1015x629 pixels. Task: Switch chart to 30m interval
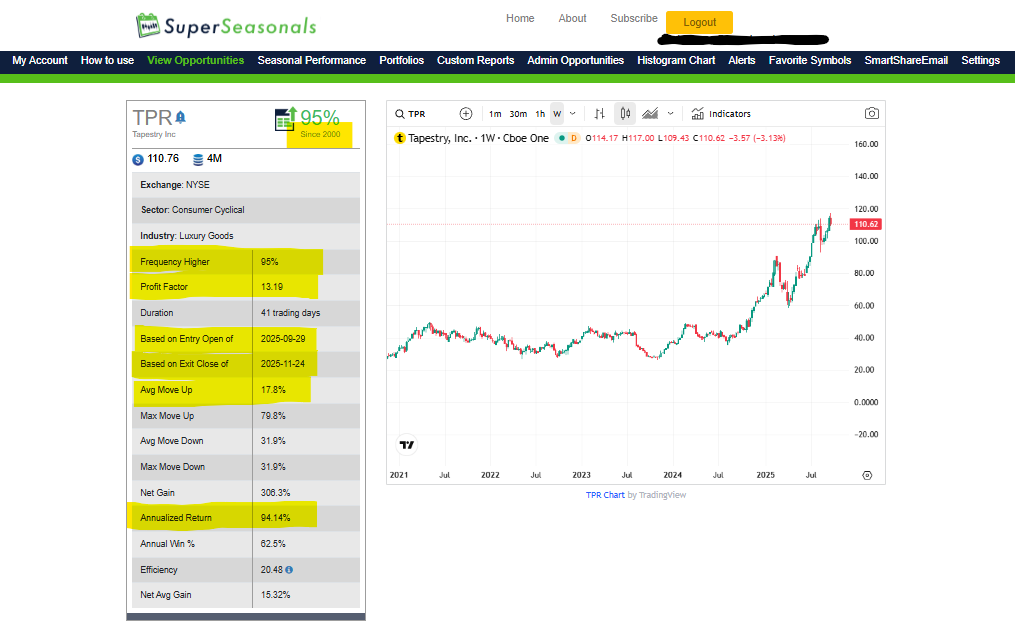(x=518, y=114)
